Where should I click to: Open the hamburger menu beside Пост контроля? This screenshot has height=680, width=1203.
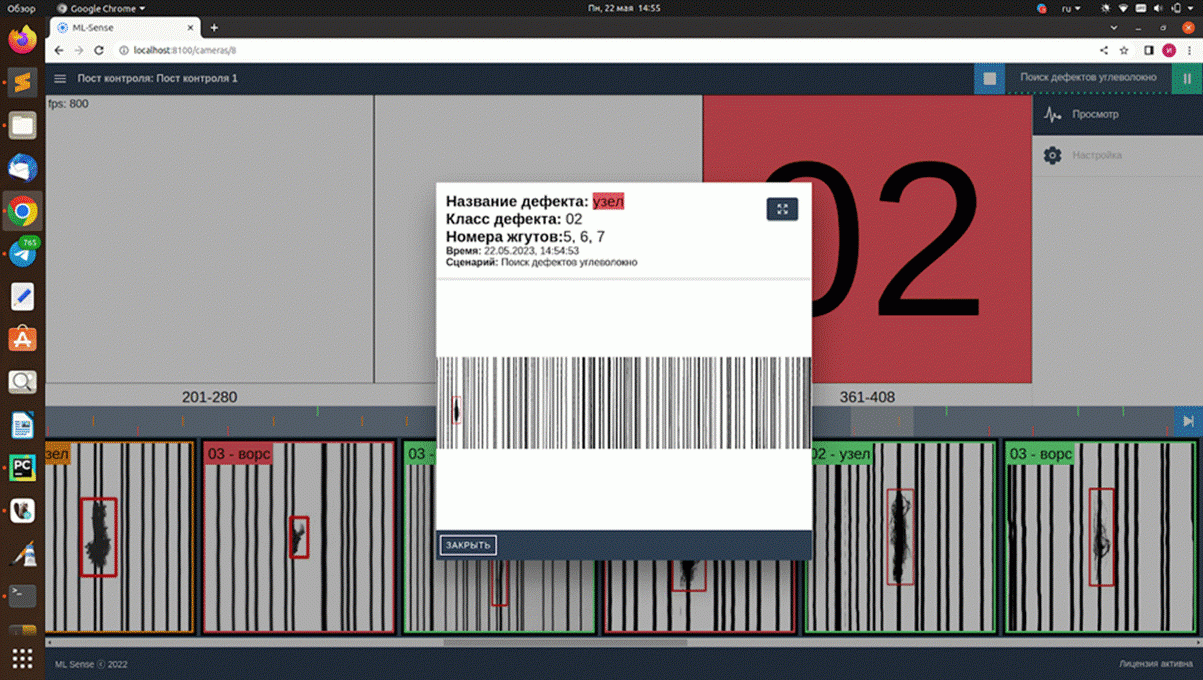pos(60,78)
